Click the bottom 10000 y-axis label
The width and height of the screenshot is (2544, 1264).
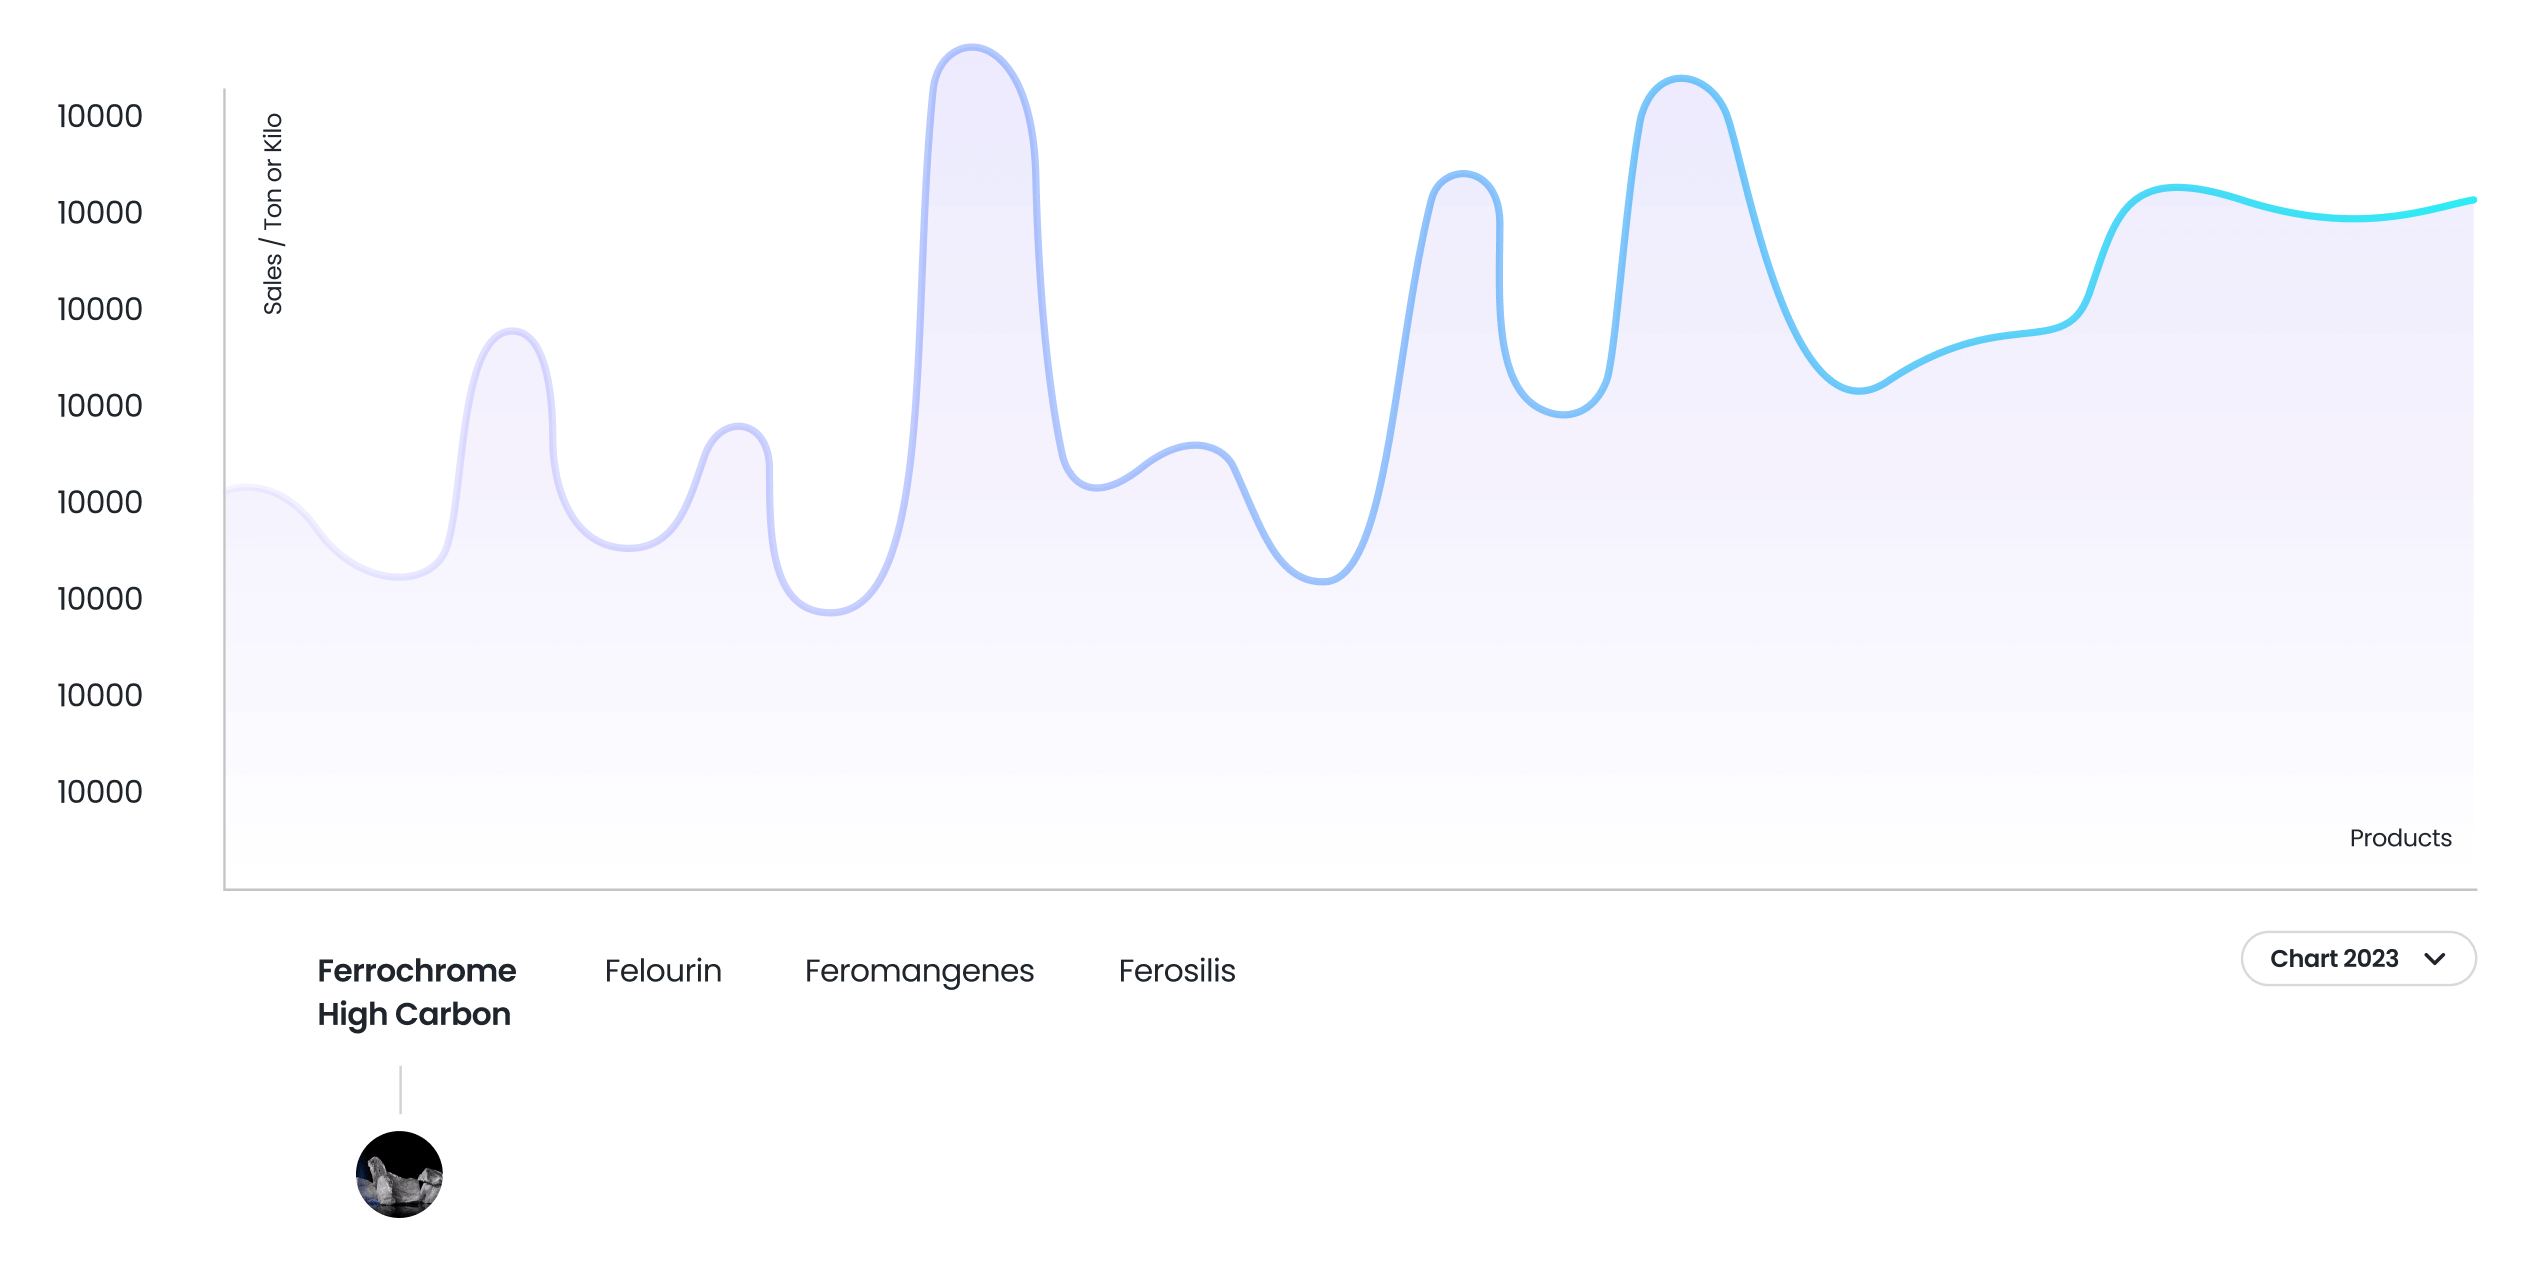[x=100, y=792]
